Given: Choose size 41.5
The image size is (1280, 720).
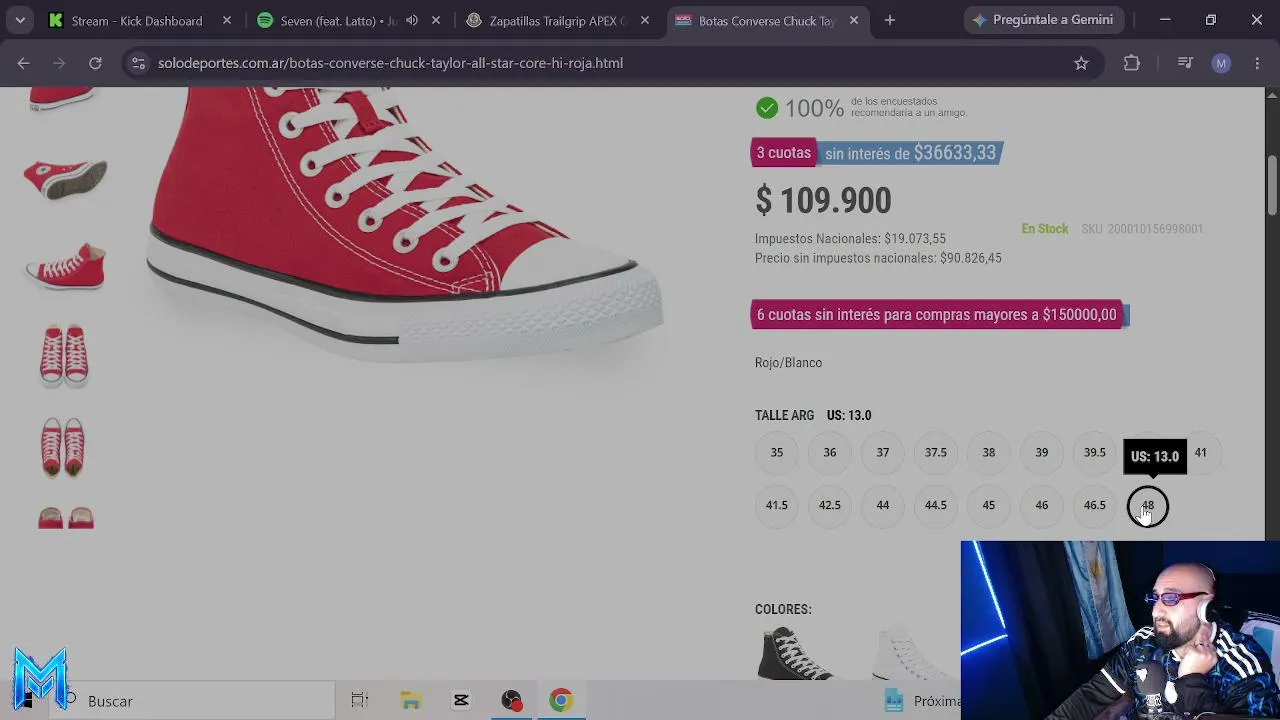Looking at the screenshot, I should (x=777, y=506).
